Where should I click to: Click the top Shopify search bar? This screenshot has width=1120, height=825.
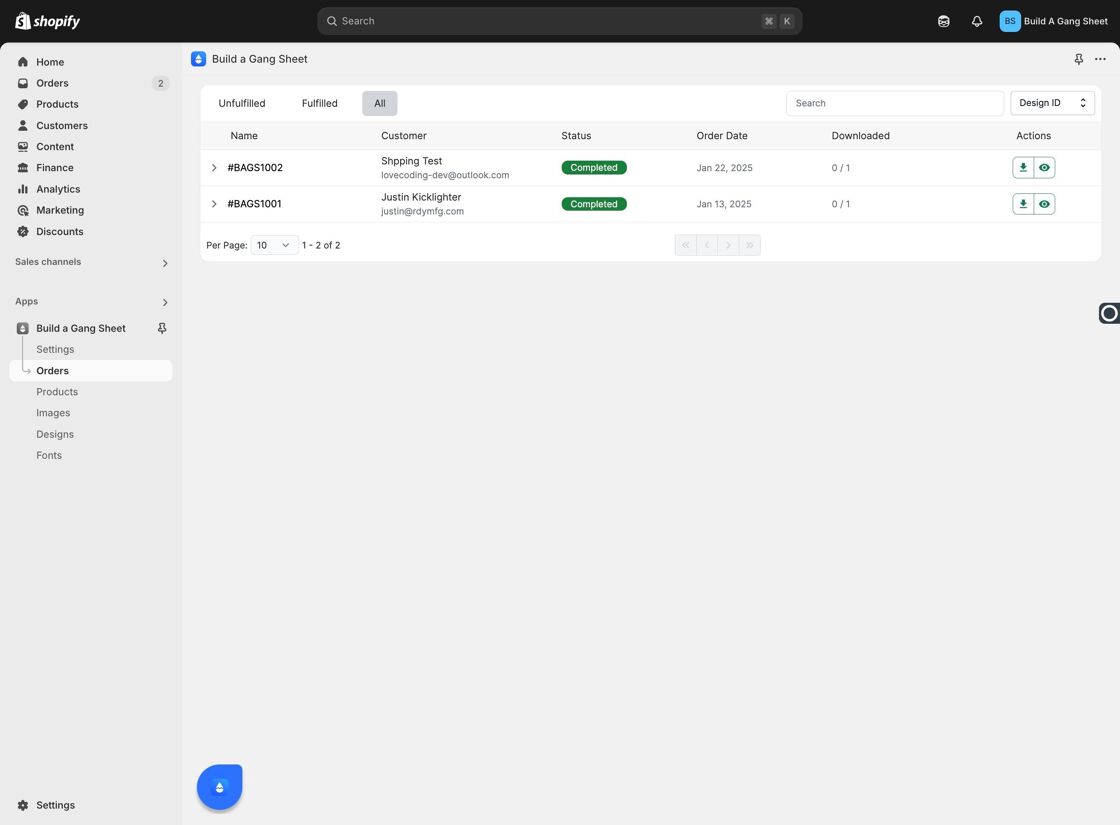[x=559, y=21]
